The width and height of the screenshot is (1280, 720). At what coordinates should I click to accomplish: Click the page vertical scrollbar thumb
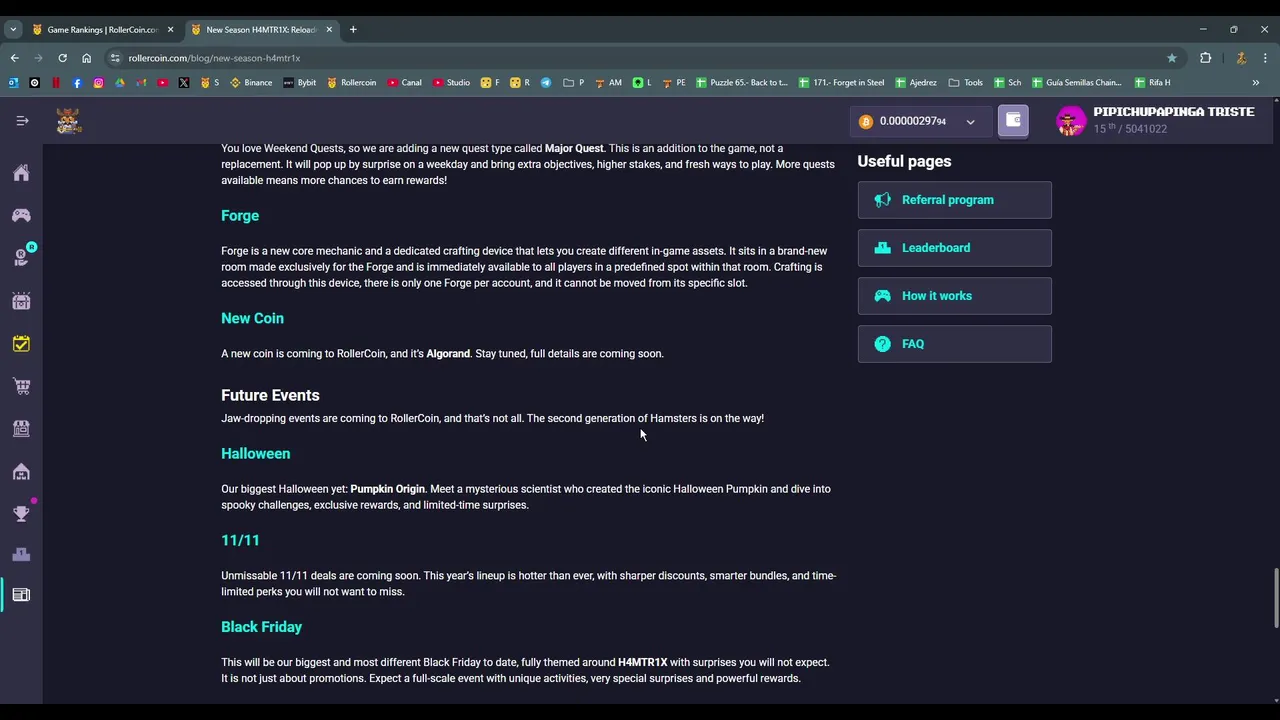point(1275,598)
